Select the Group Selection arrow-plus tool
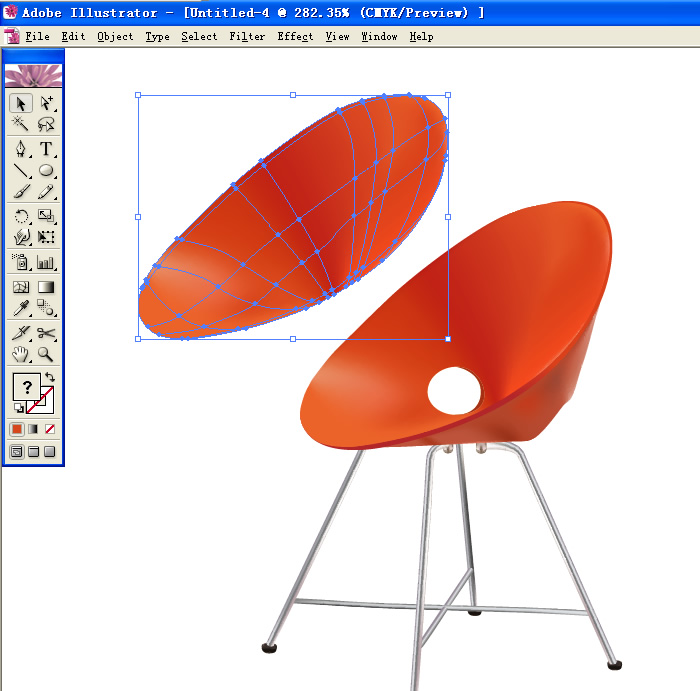 pos(46,104)
